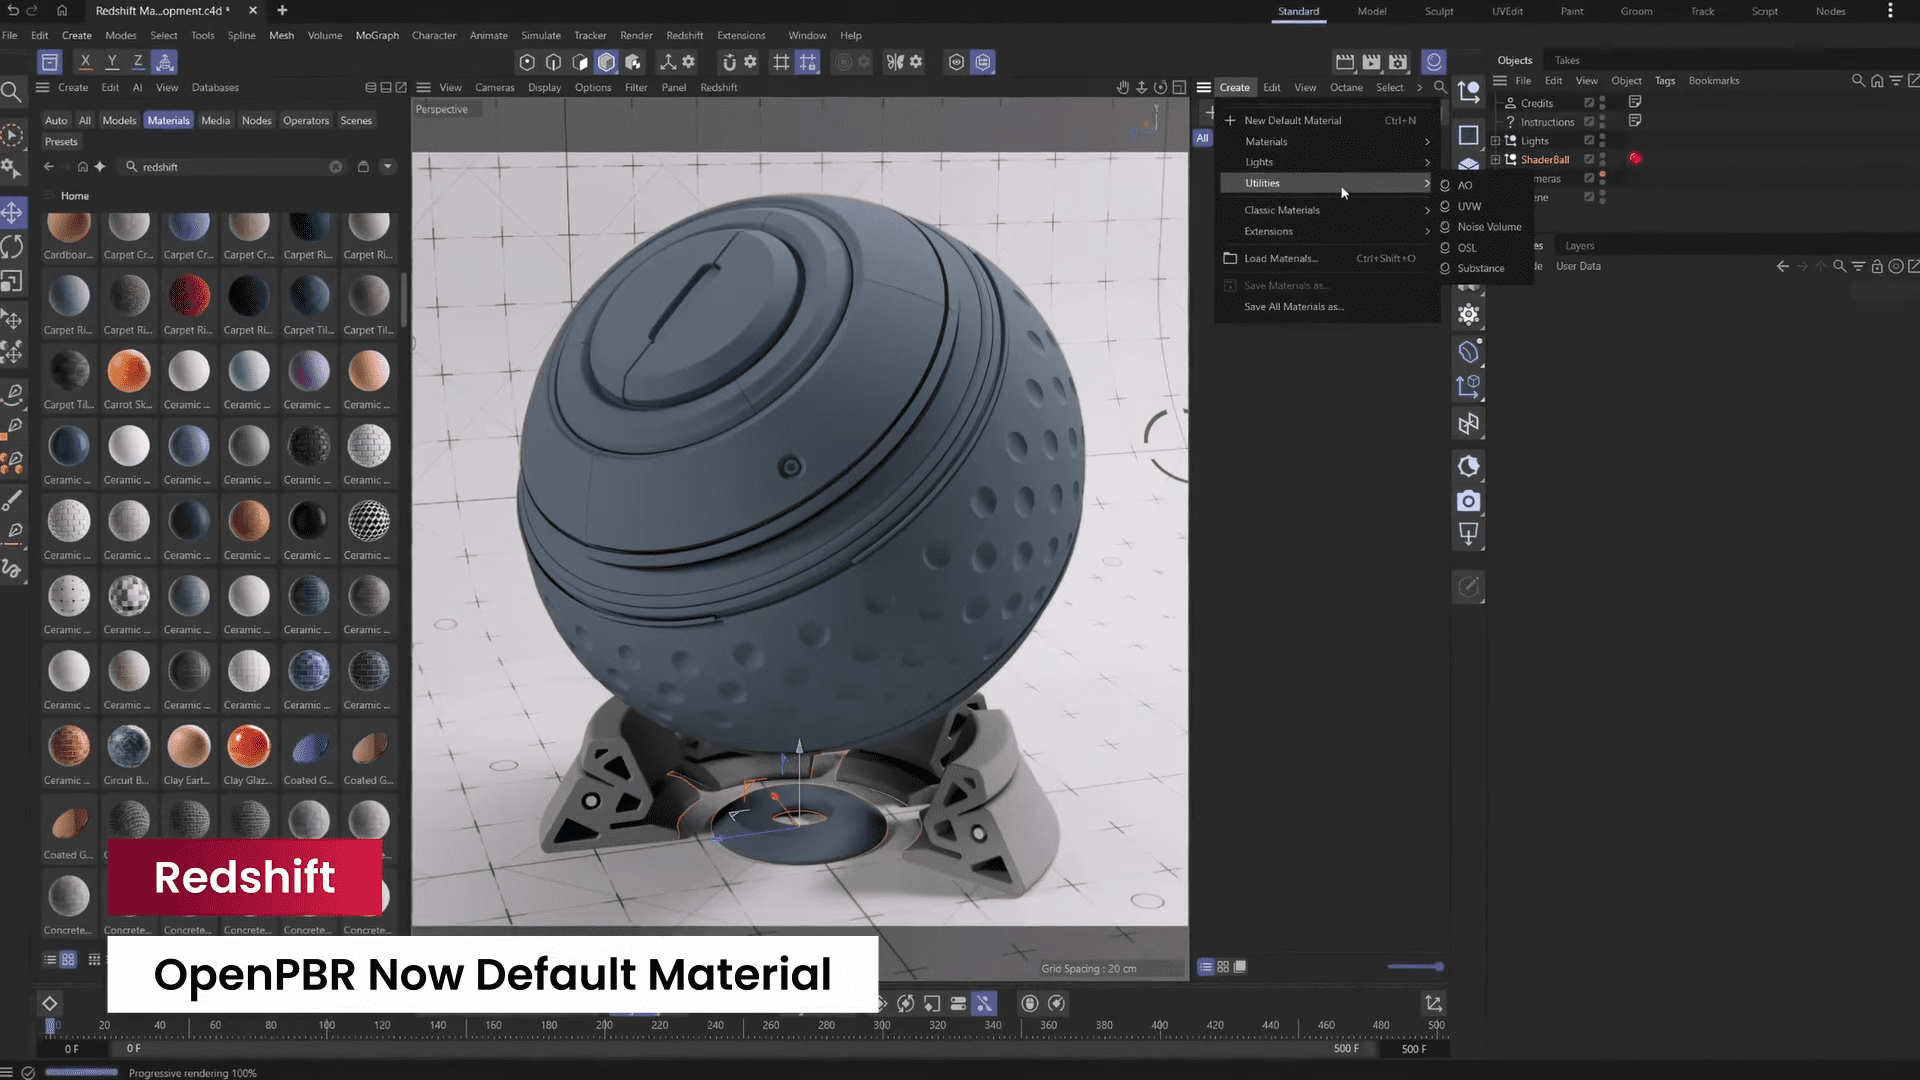
Task: Click the hamburger menu icon in the Object Manager
Action: (1500, 80)
